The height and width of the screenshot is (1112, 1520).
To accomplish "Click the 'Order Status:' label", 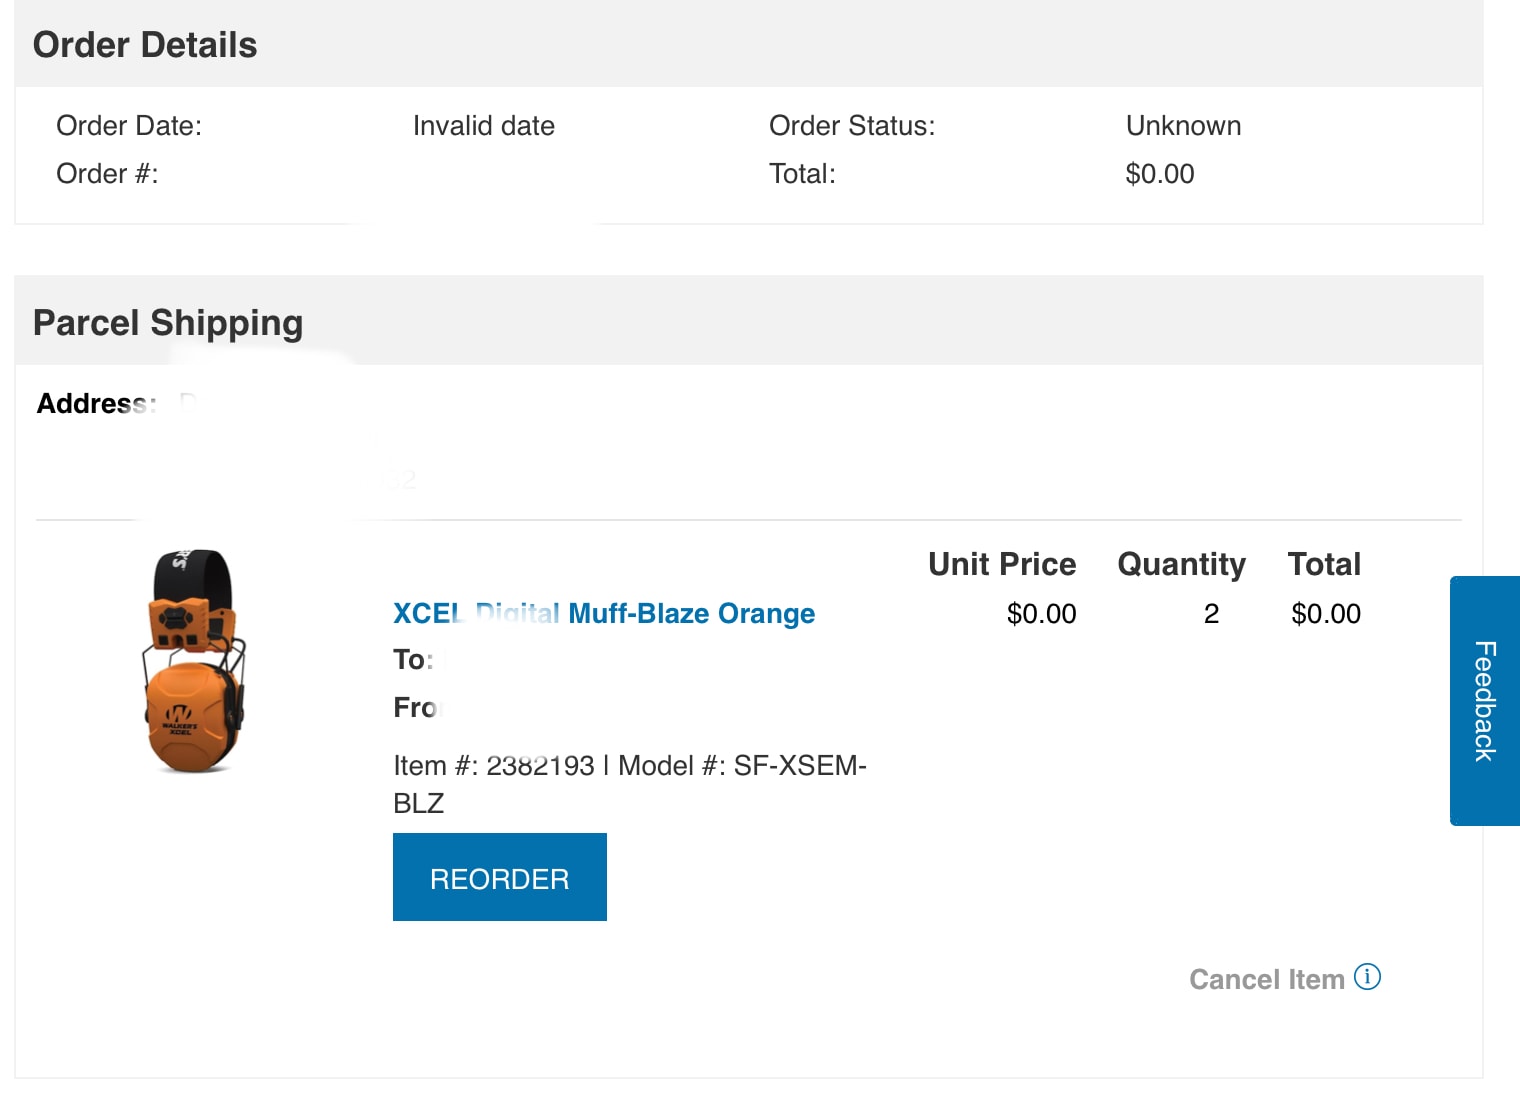I will [851, 126].
